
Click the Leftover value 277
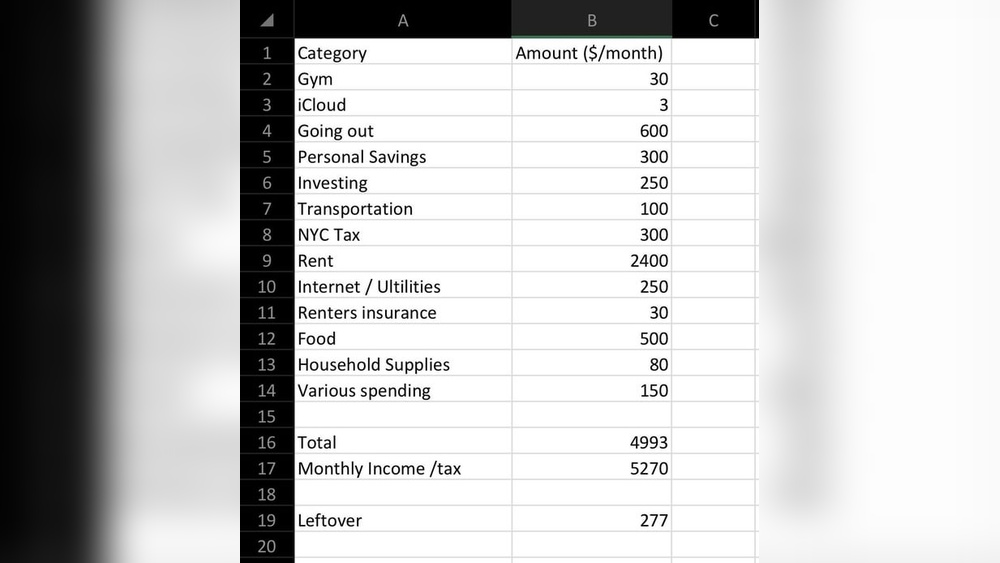click(591, 521)
